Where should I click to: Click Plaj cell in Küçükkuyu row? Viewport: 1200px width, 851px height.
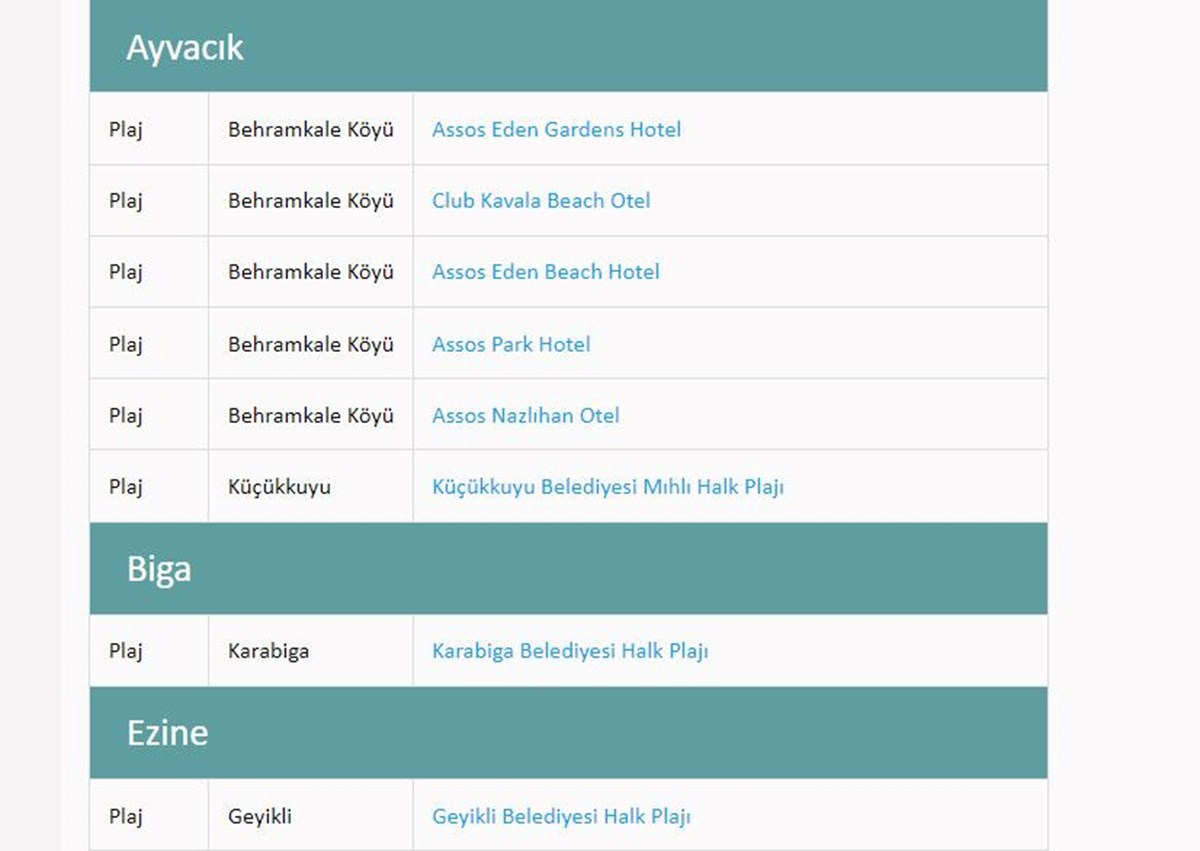point(149,487)
